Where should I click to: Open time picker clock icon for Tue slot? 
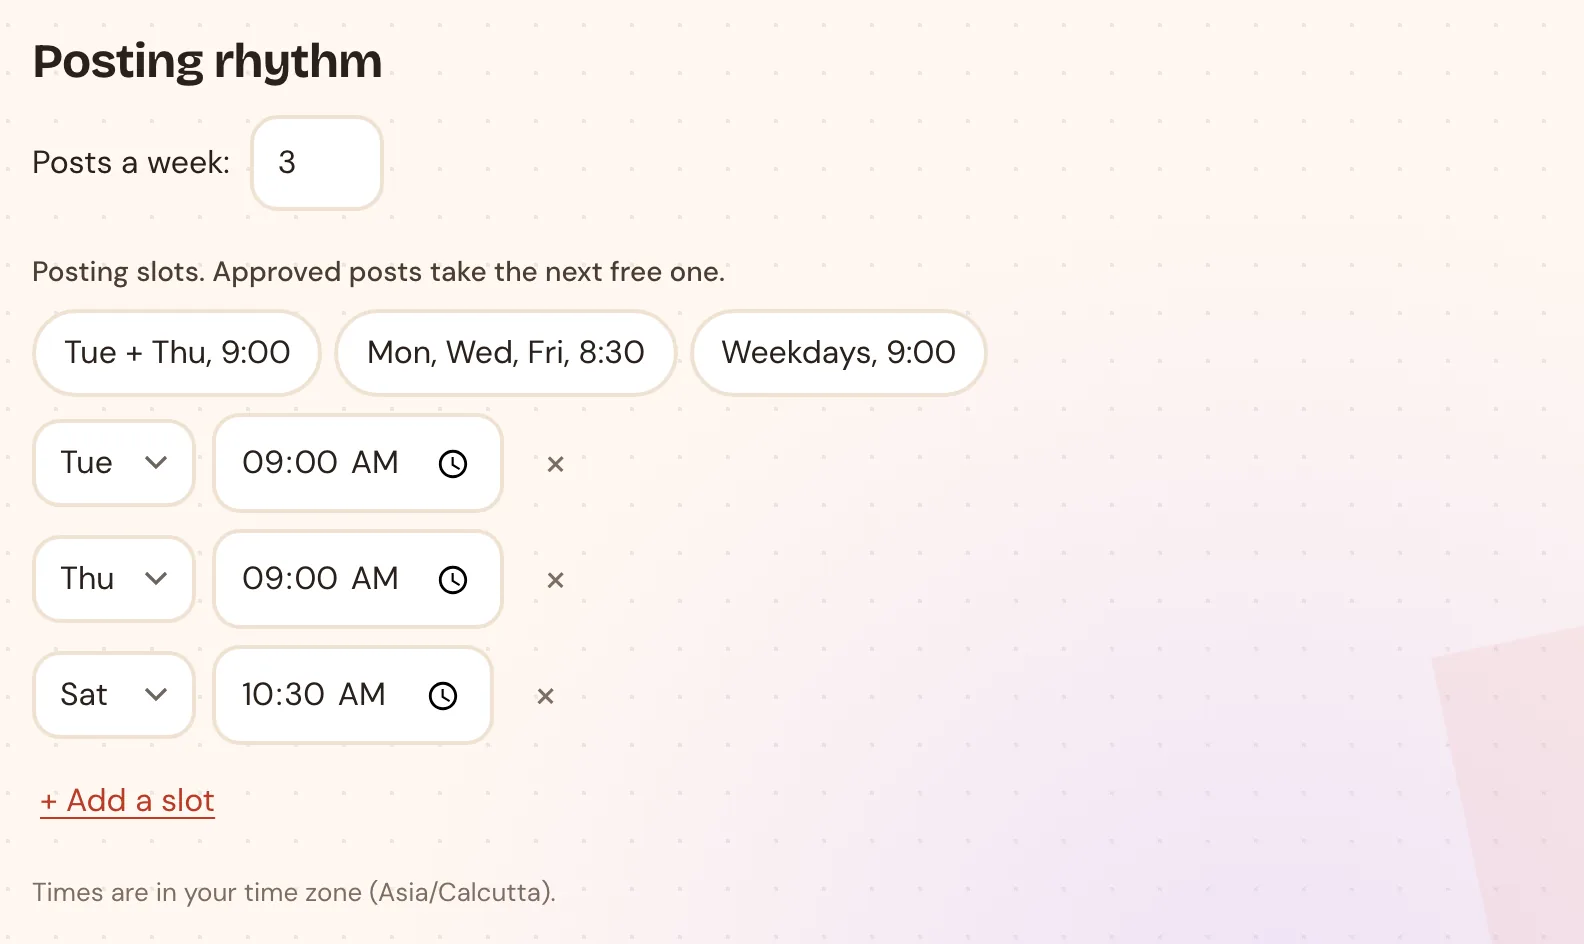(453, 464)
